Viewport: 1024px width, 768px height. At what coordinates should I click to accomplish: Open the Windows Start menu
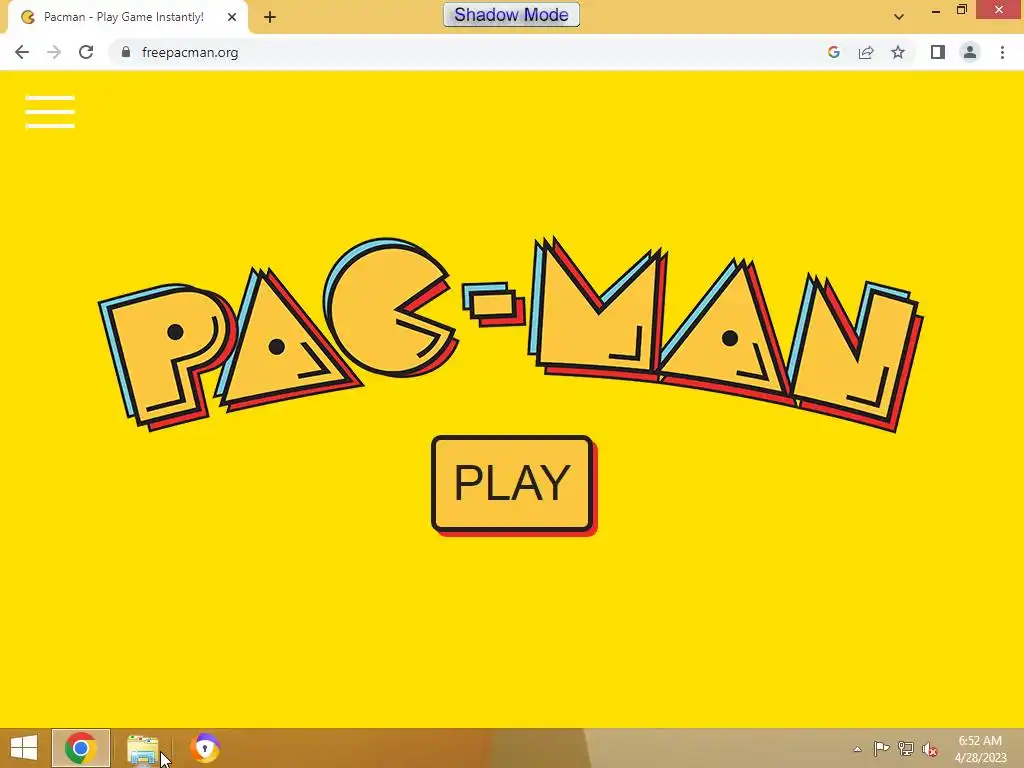click(x=24, y=748)
